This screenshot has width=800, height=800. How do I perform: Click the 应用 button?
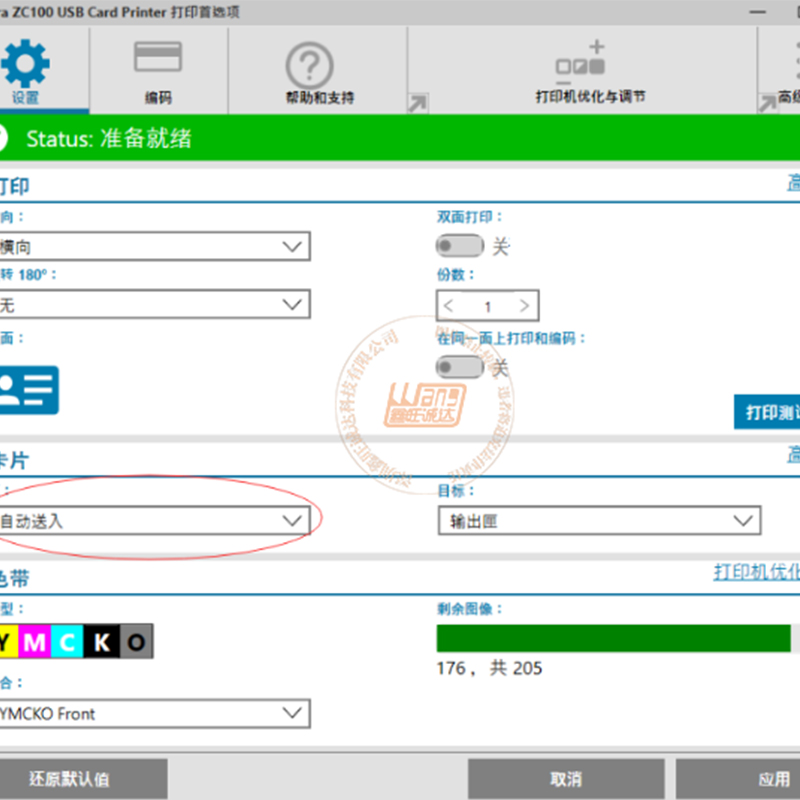738,779
